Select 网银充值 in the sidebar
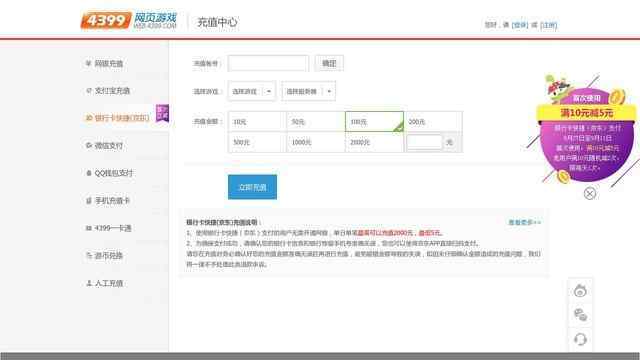 pos(109,63)
